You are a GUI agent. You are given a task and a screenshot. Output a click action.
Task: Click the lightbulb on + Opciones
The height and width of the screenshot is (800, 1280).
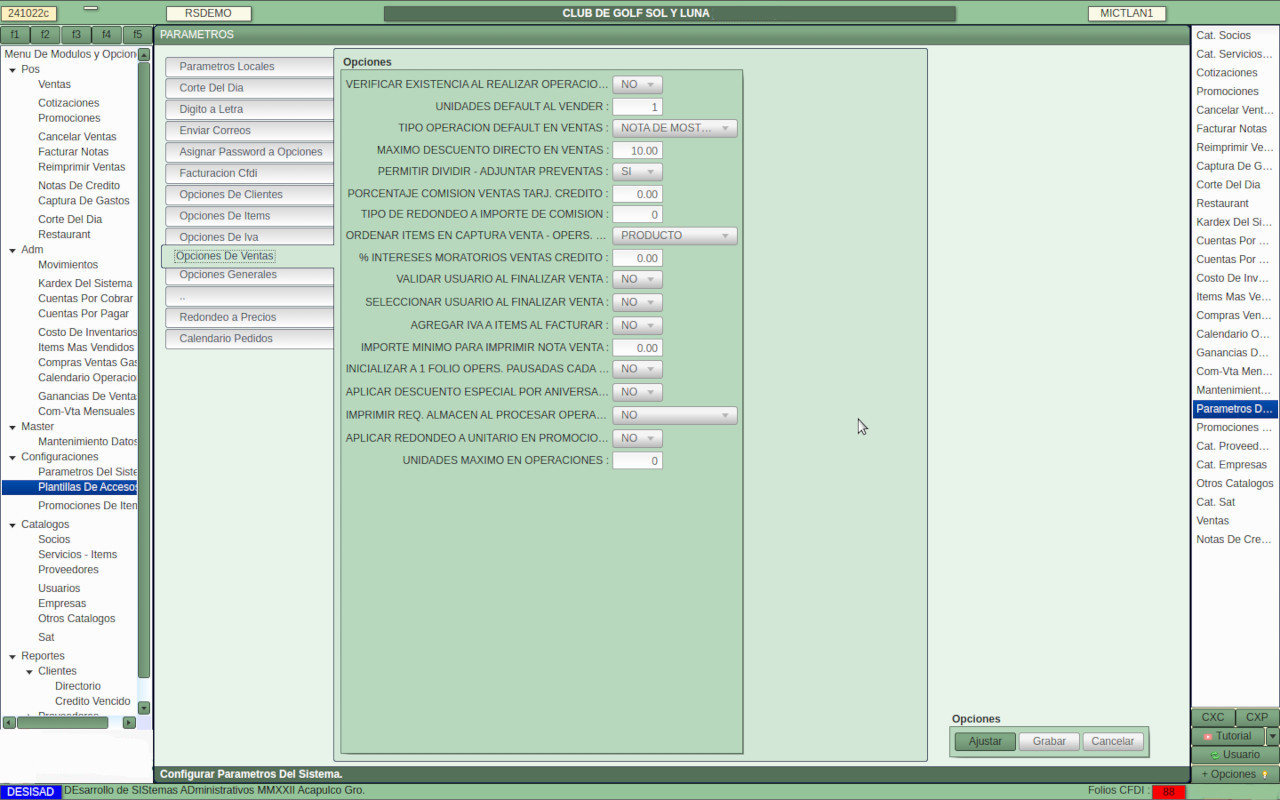[x=1265, y=774]
